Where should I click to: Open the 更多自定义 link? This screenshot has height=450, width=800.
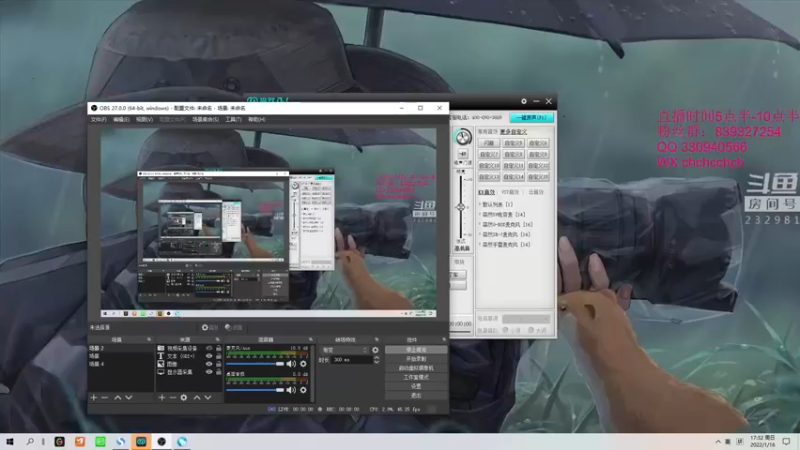(x=513, y=132)
